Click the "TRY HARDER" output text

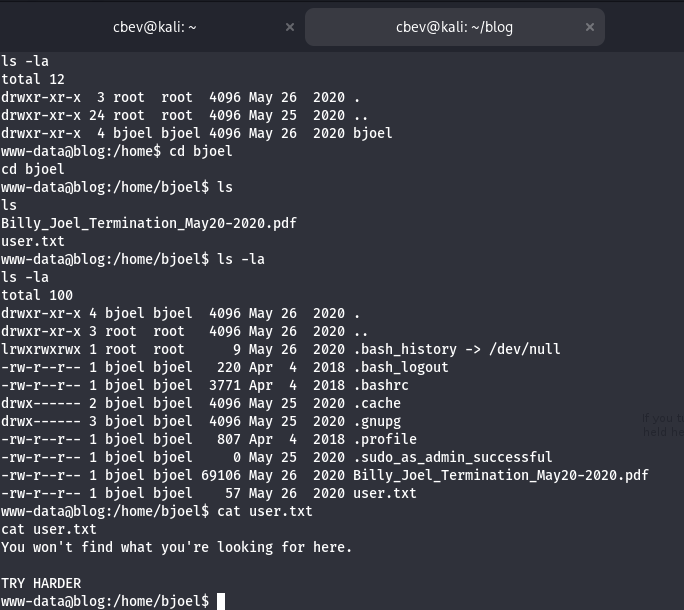click(41, 583)
